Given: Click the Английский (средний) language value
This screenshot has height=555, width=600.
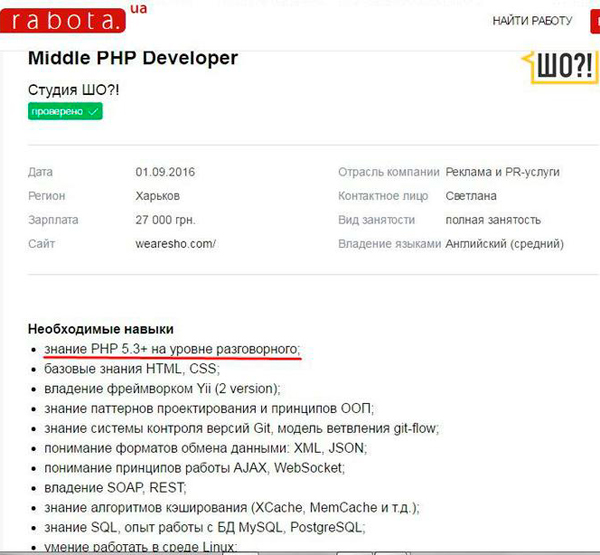Looking at the screenshot, I should click(505, 243).
